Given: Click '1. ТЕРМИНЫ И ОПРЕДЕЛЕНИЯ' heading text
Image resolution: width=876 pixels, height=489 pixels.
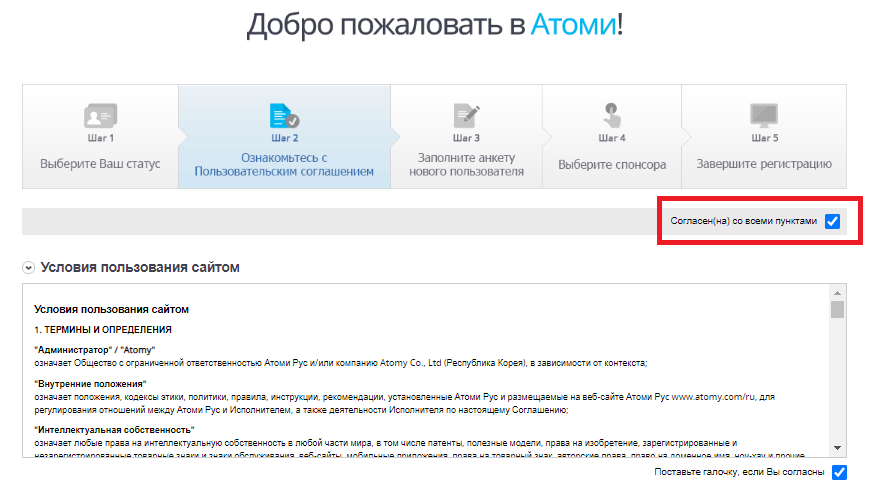Looking at the screenshot, I should coord(103,330).
